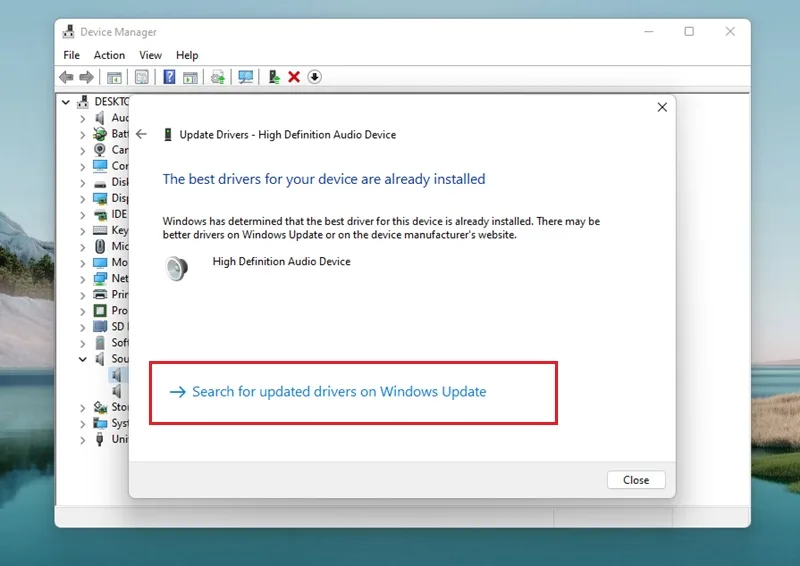Collapse the DESKTOP root tree node
Screen dimensions: 800x566
click(x=66, y=102)
